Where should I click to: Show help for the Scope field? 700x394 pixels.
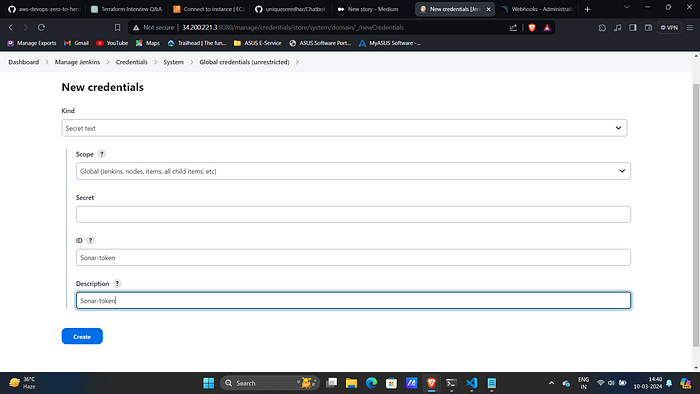click(x=102, y=154)
